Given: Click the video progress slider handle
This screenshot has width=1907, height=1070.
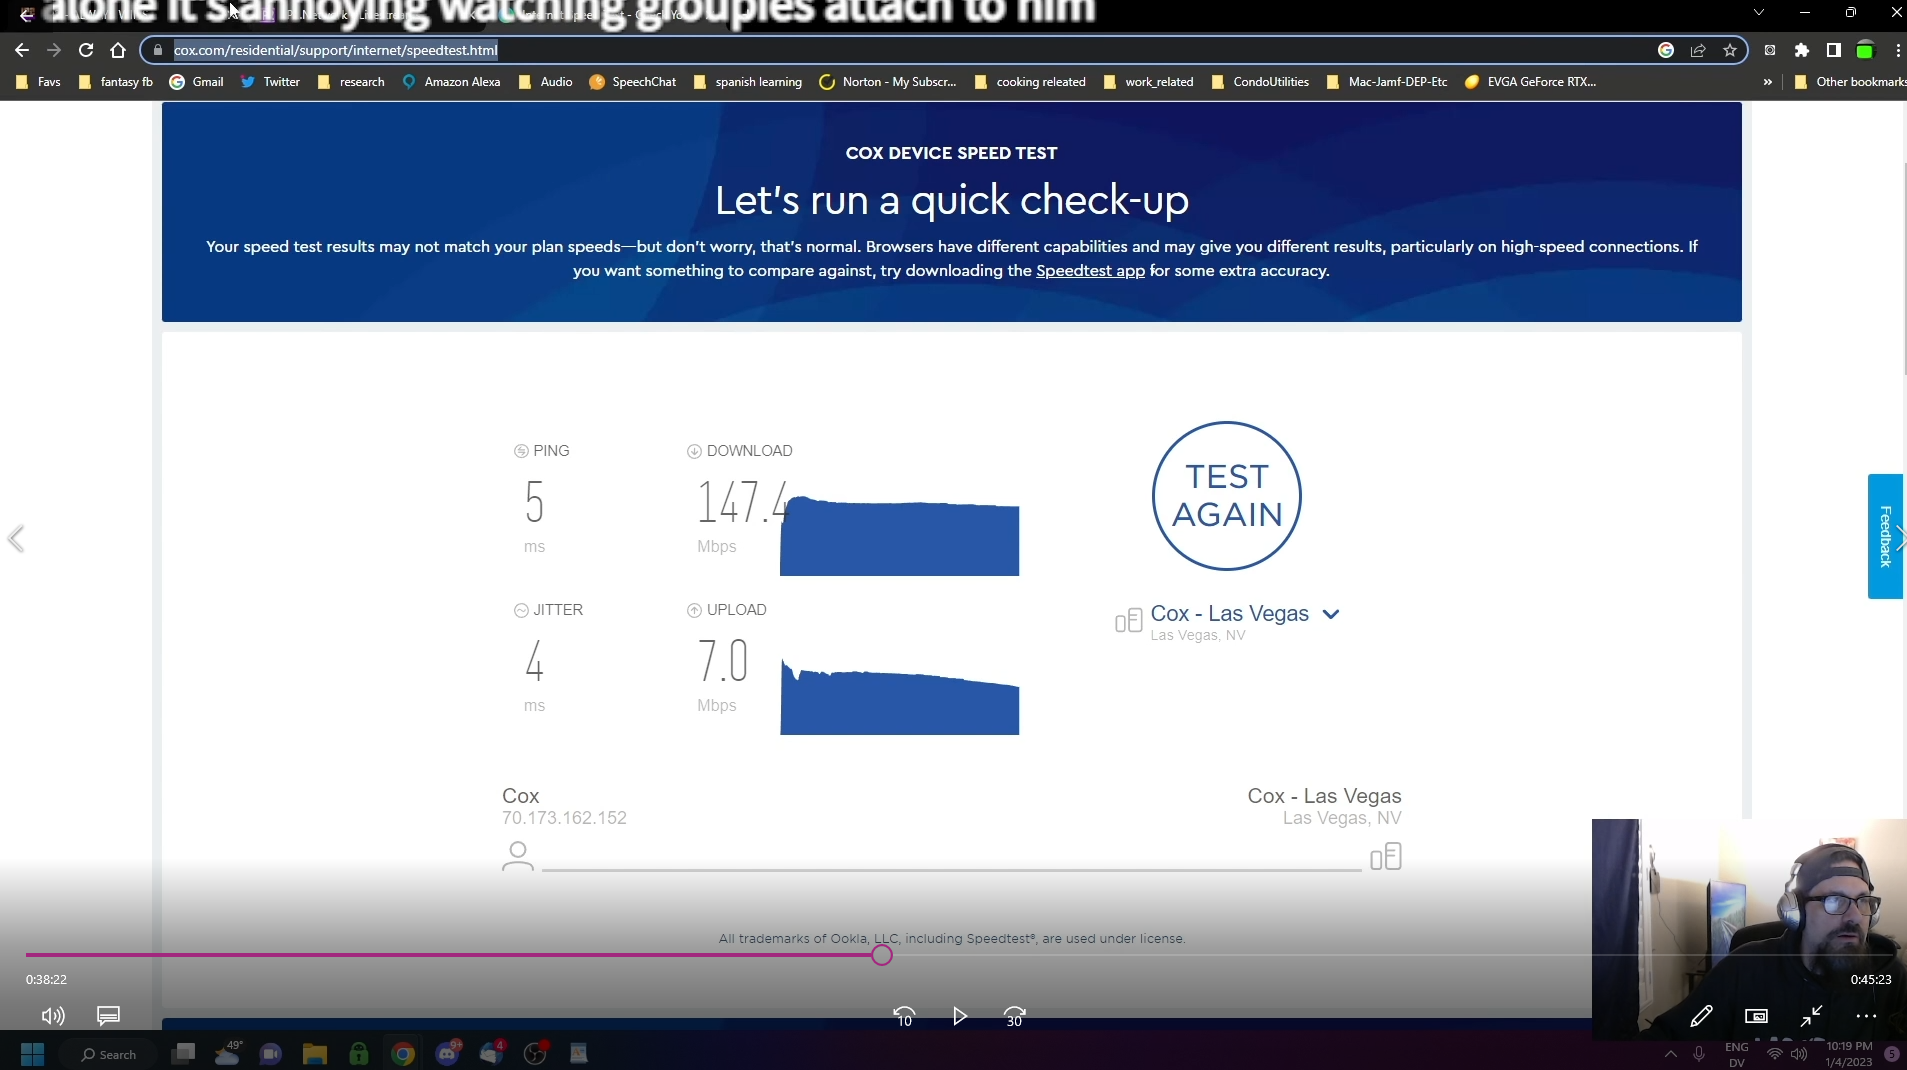Looking at the screenshot, I should 881,955.
